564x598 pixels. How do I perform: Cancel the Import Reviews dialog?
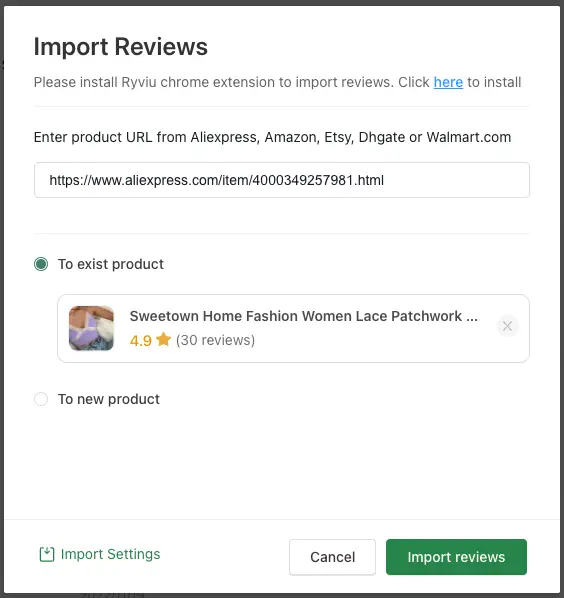click(x=332, y=557)
